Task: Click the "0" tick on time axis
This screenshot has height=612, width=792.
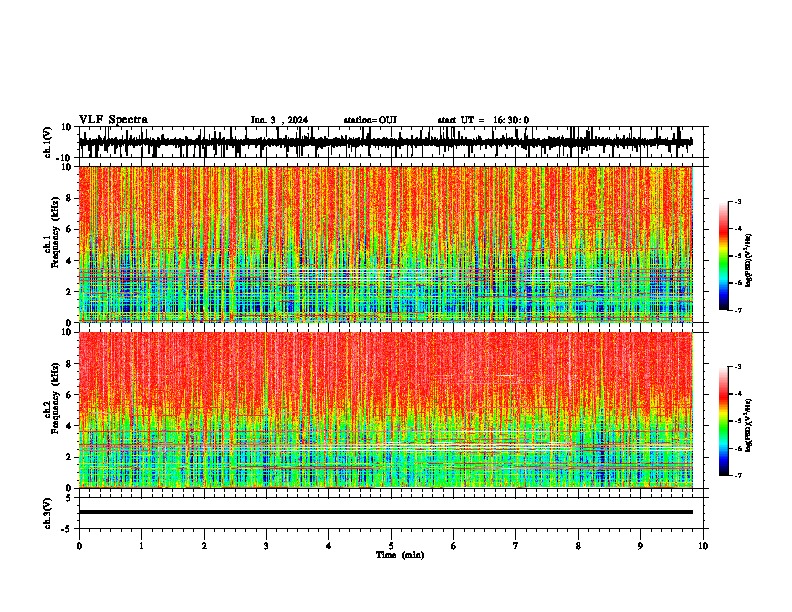Action: point(79,546)
